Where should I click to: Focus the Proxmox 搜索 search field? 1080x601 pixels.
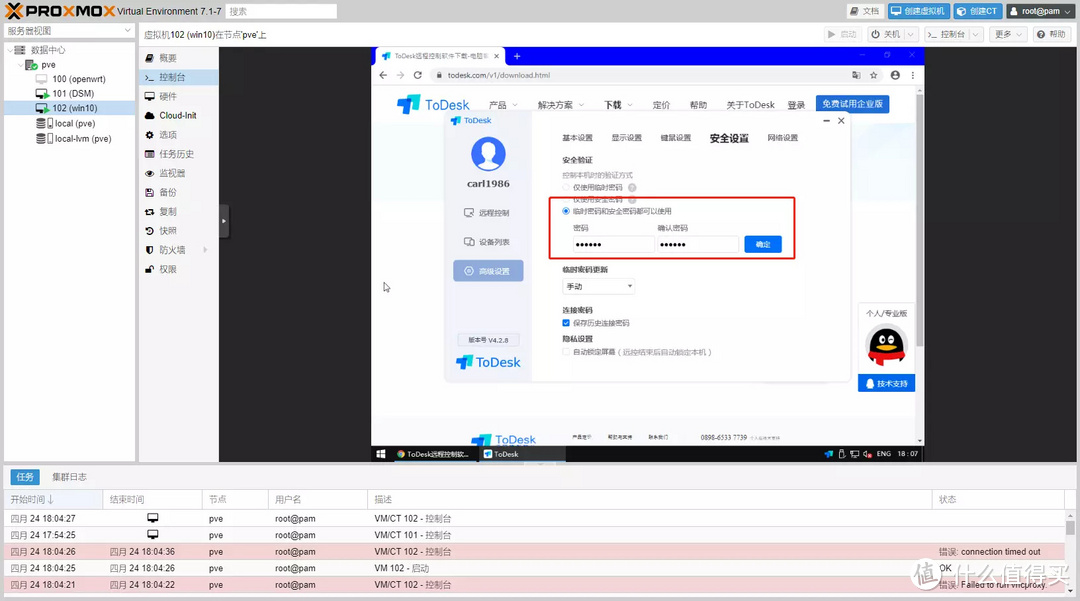(281, 11)
